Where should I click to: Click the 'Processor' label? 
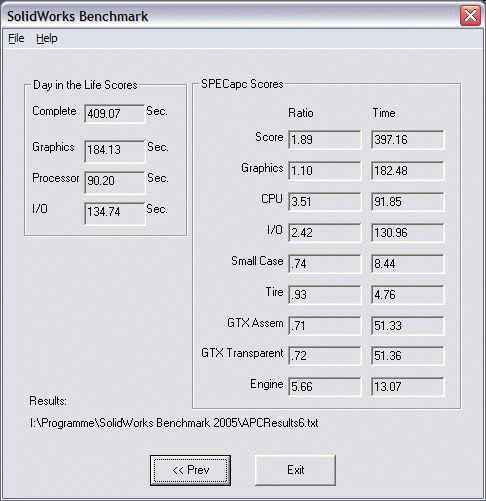(56, 178)
